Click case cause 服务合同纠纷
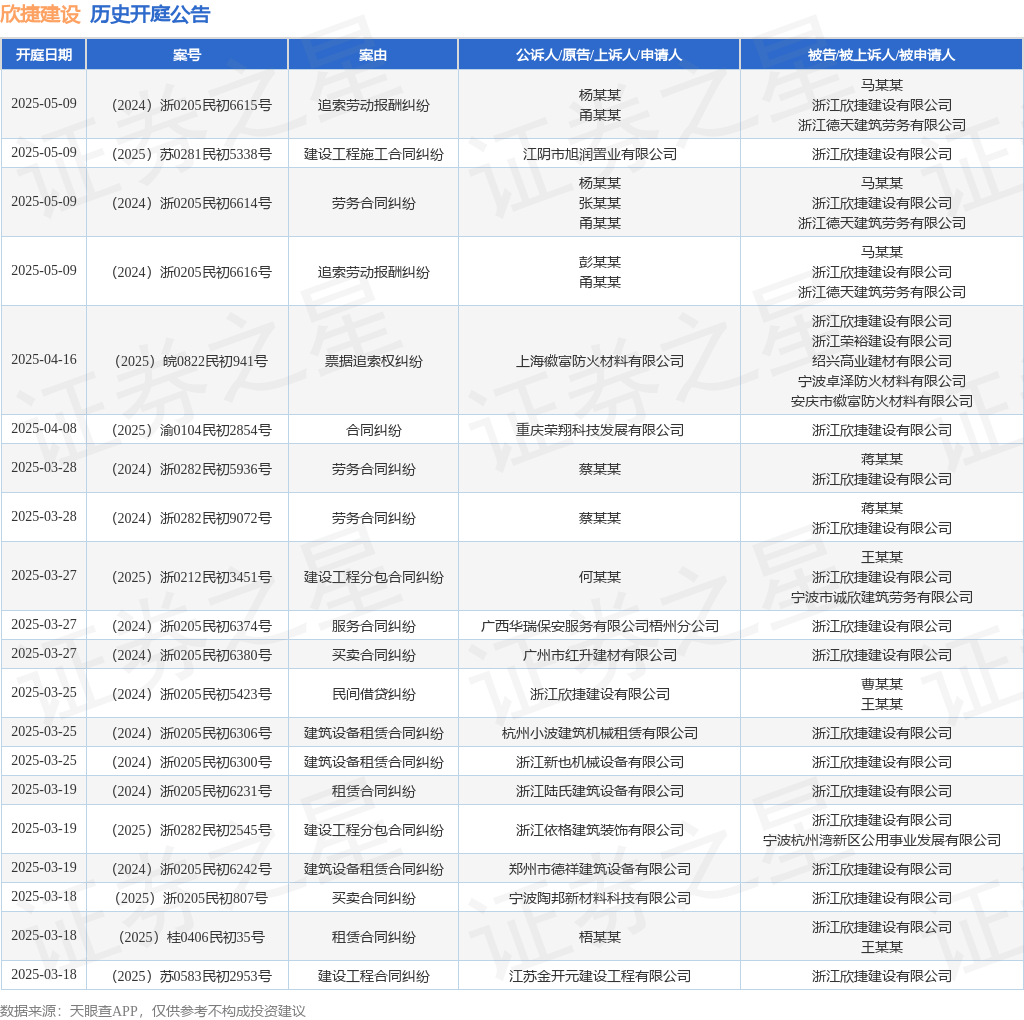This screenshot has width=1024, height=1020. point(373,626)
